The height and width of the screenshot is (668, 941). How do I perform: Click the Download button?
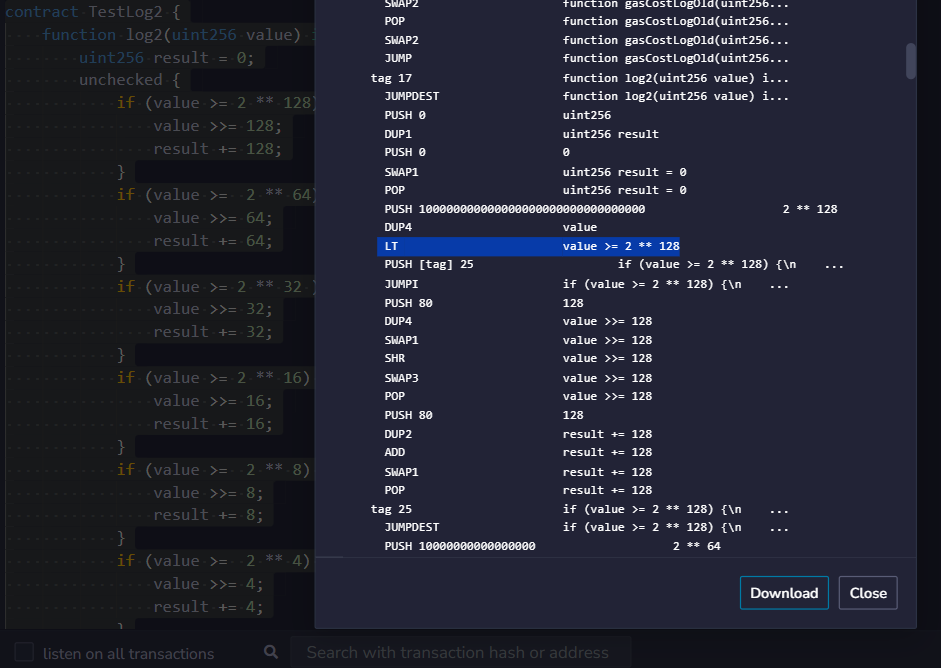click(x=784, y=592)
